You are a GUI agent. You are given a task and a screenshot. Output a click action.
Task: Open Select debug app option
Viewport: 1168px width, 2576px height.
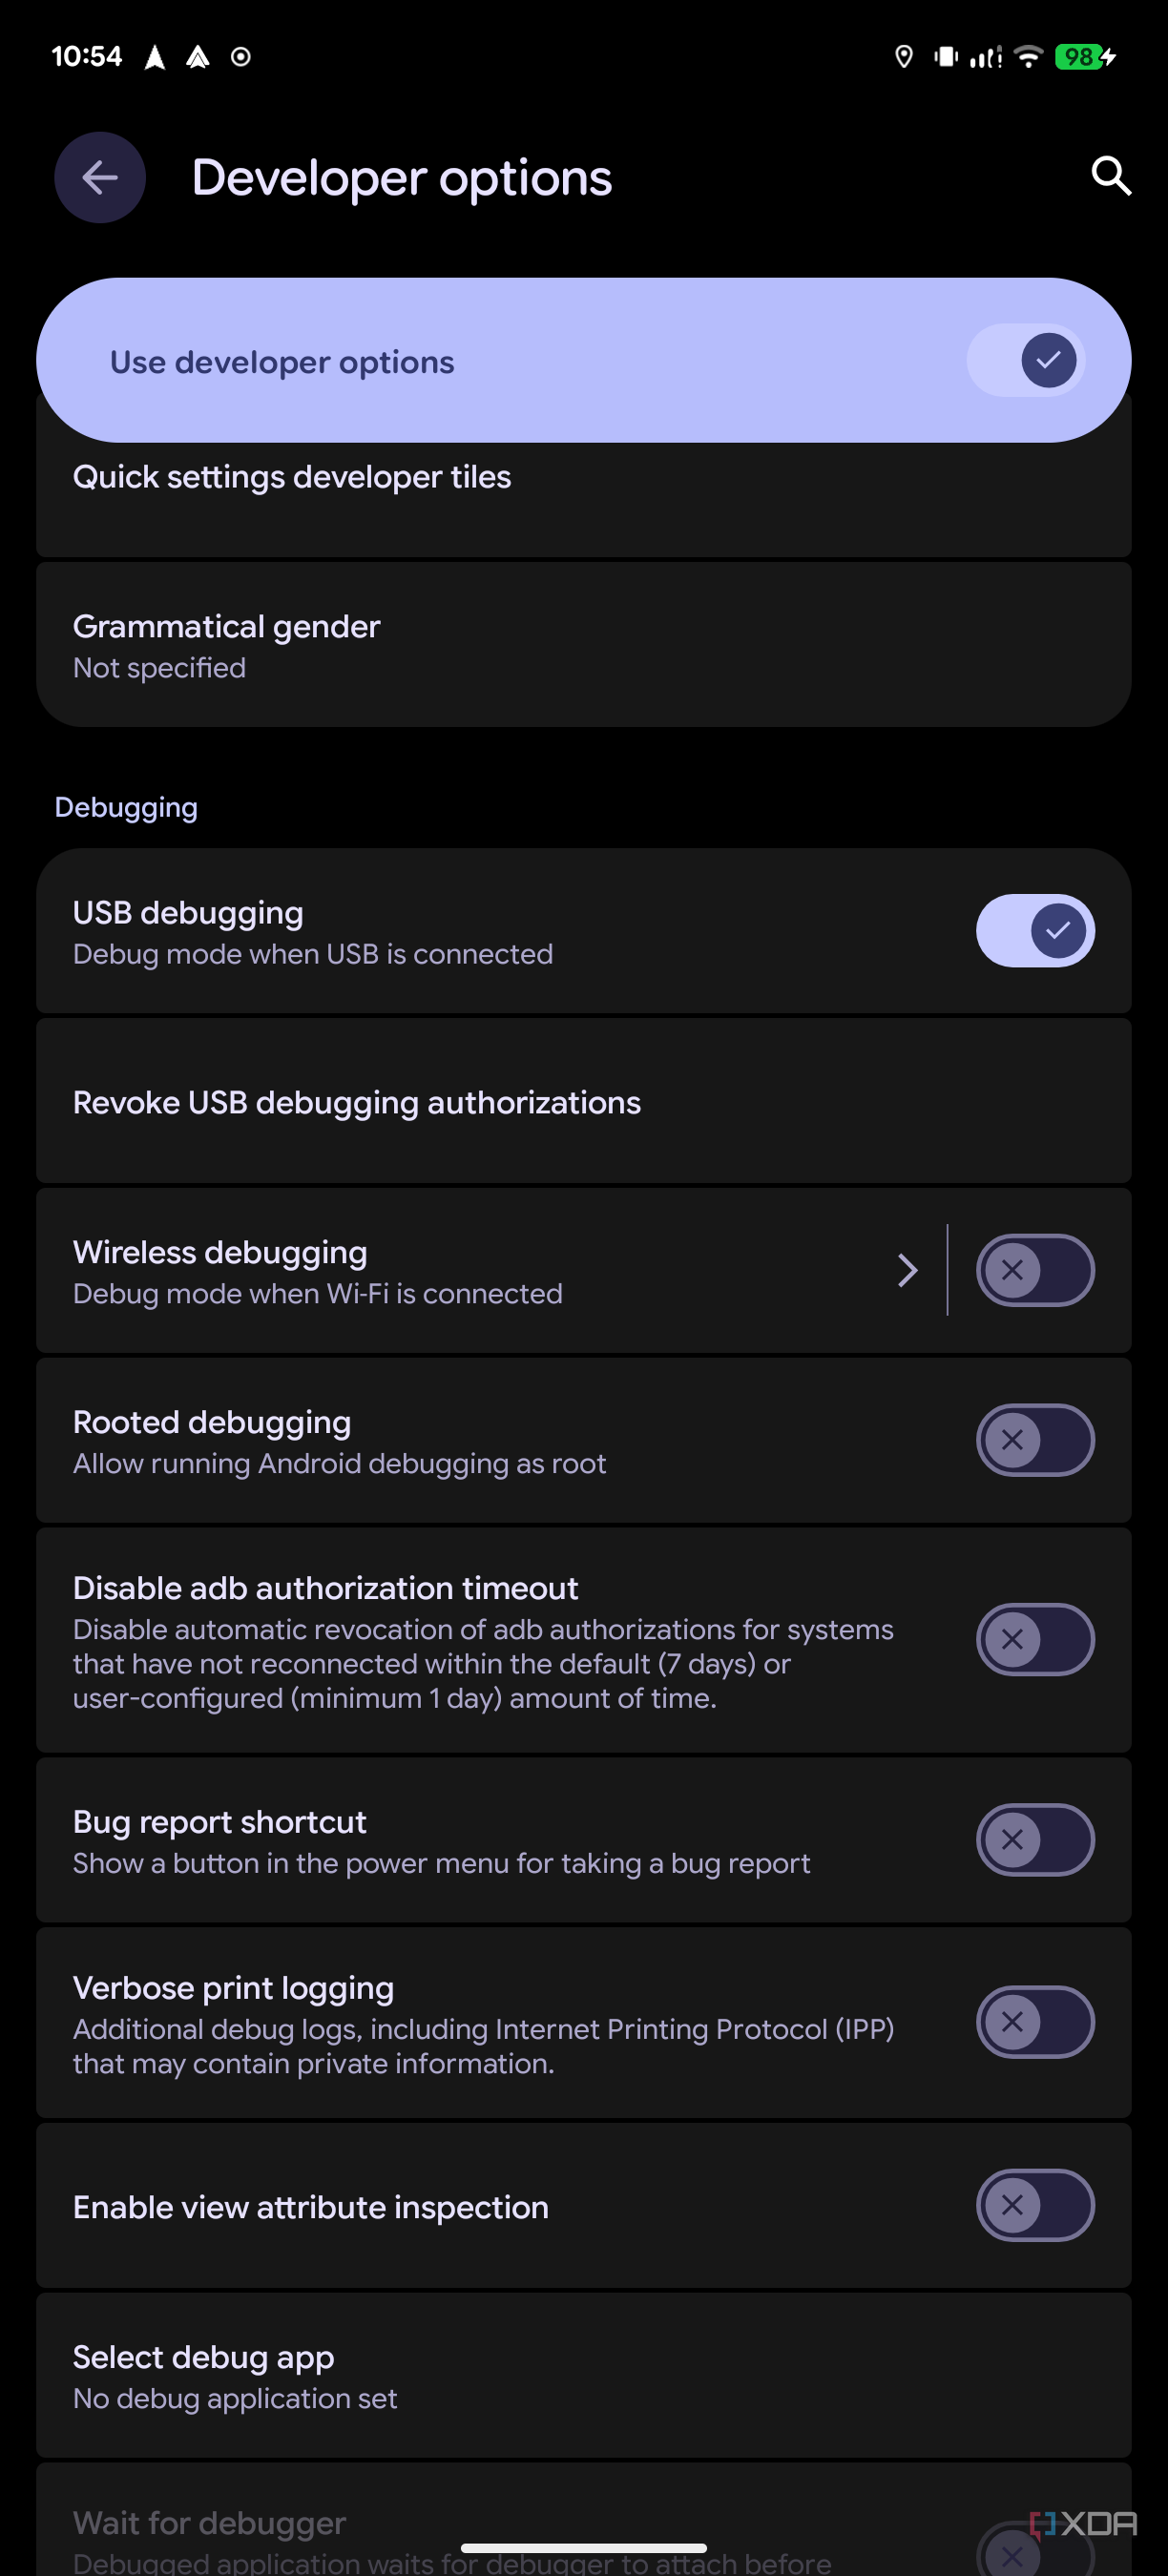(x=584, y=2375)
